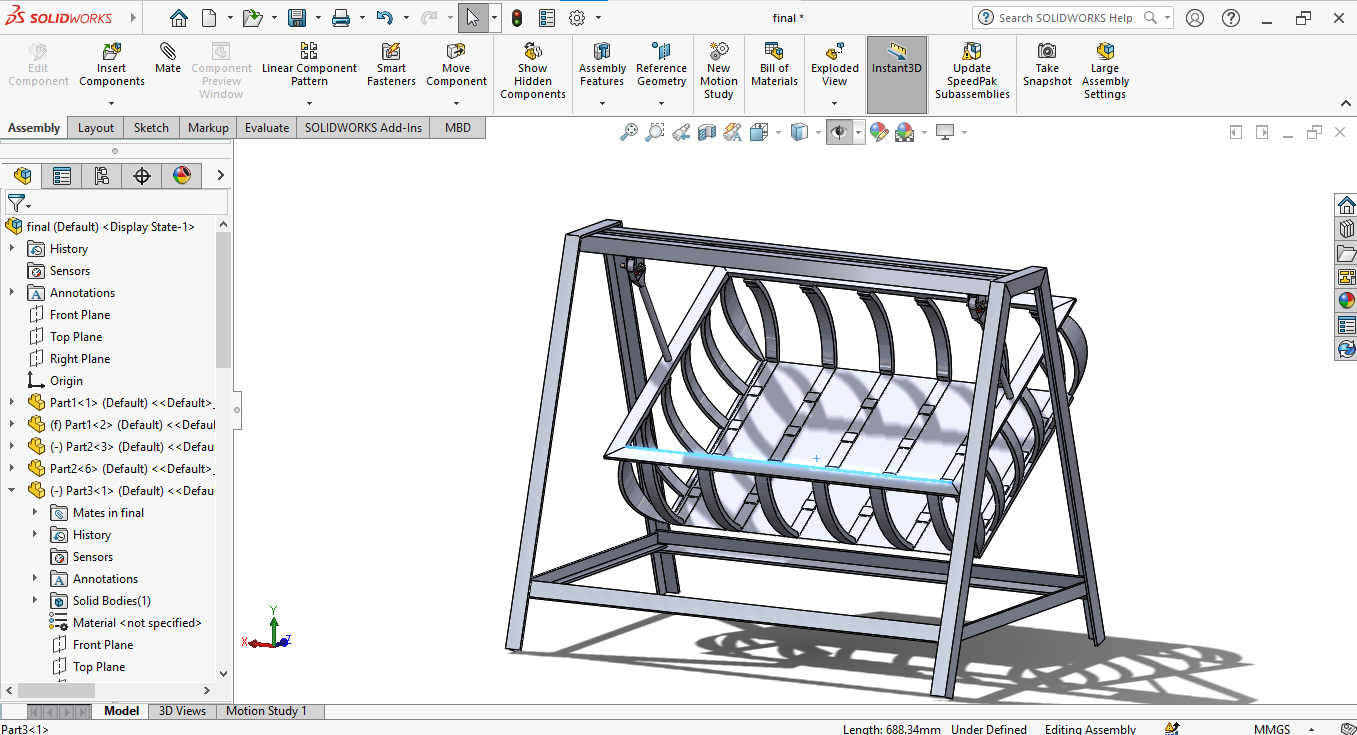Expand the Solid Bodies(1) folder
Screen dimensions: 1357x735
tap(35, 601)
